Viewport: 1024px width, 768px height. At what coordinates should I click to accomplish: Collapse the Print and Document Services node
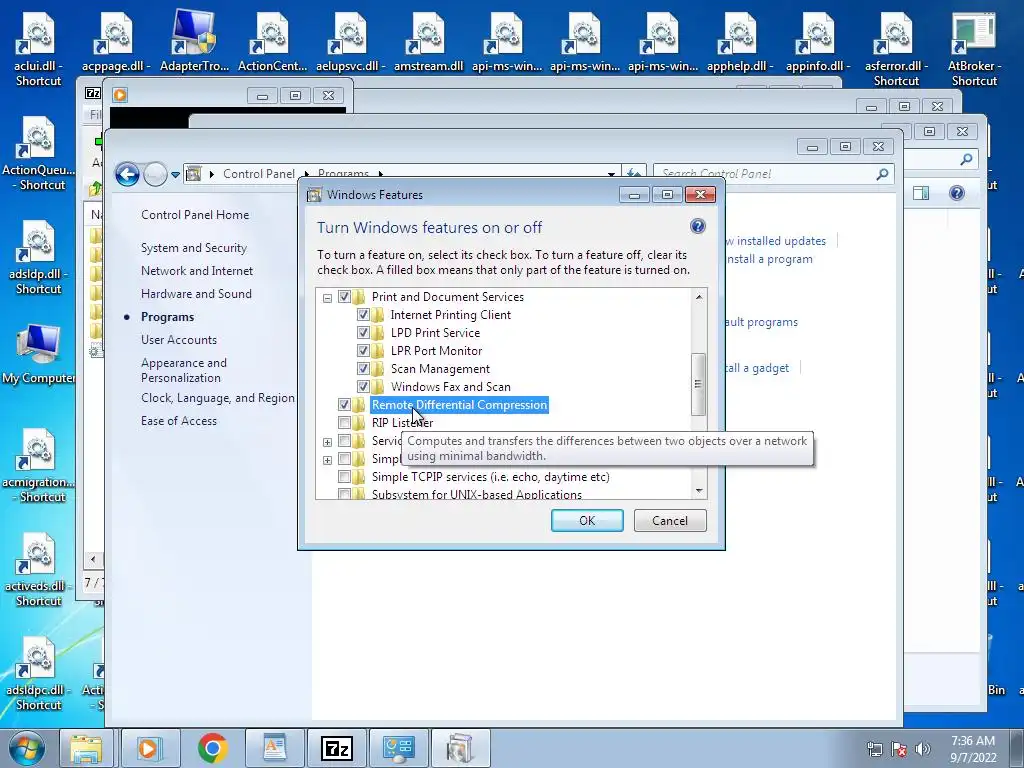click(x=327, y=298)
